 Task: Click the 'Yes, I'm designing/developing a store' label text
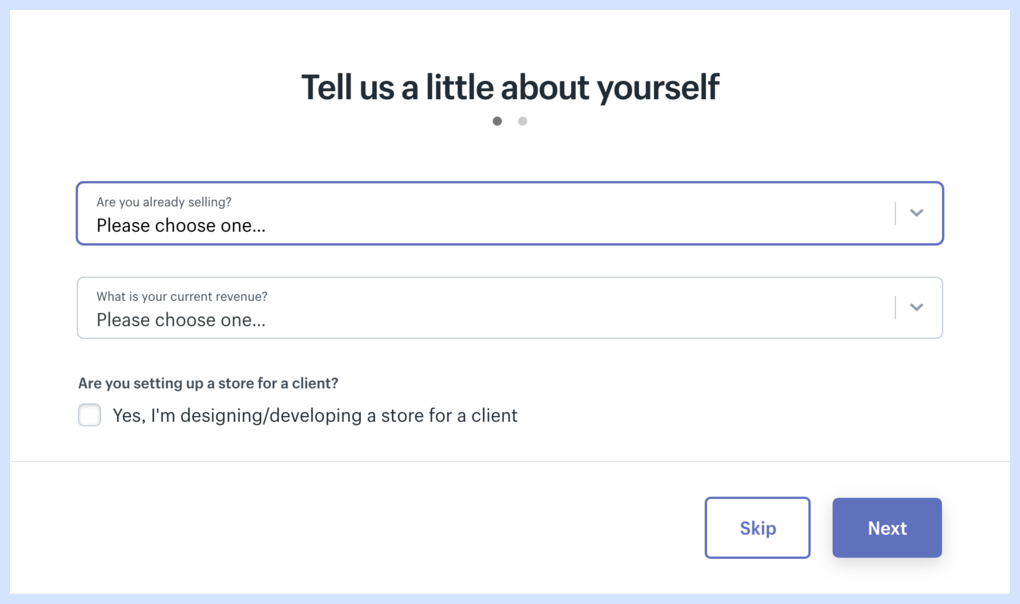(315, 415)
